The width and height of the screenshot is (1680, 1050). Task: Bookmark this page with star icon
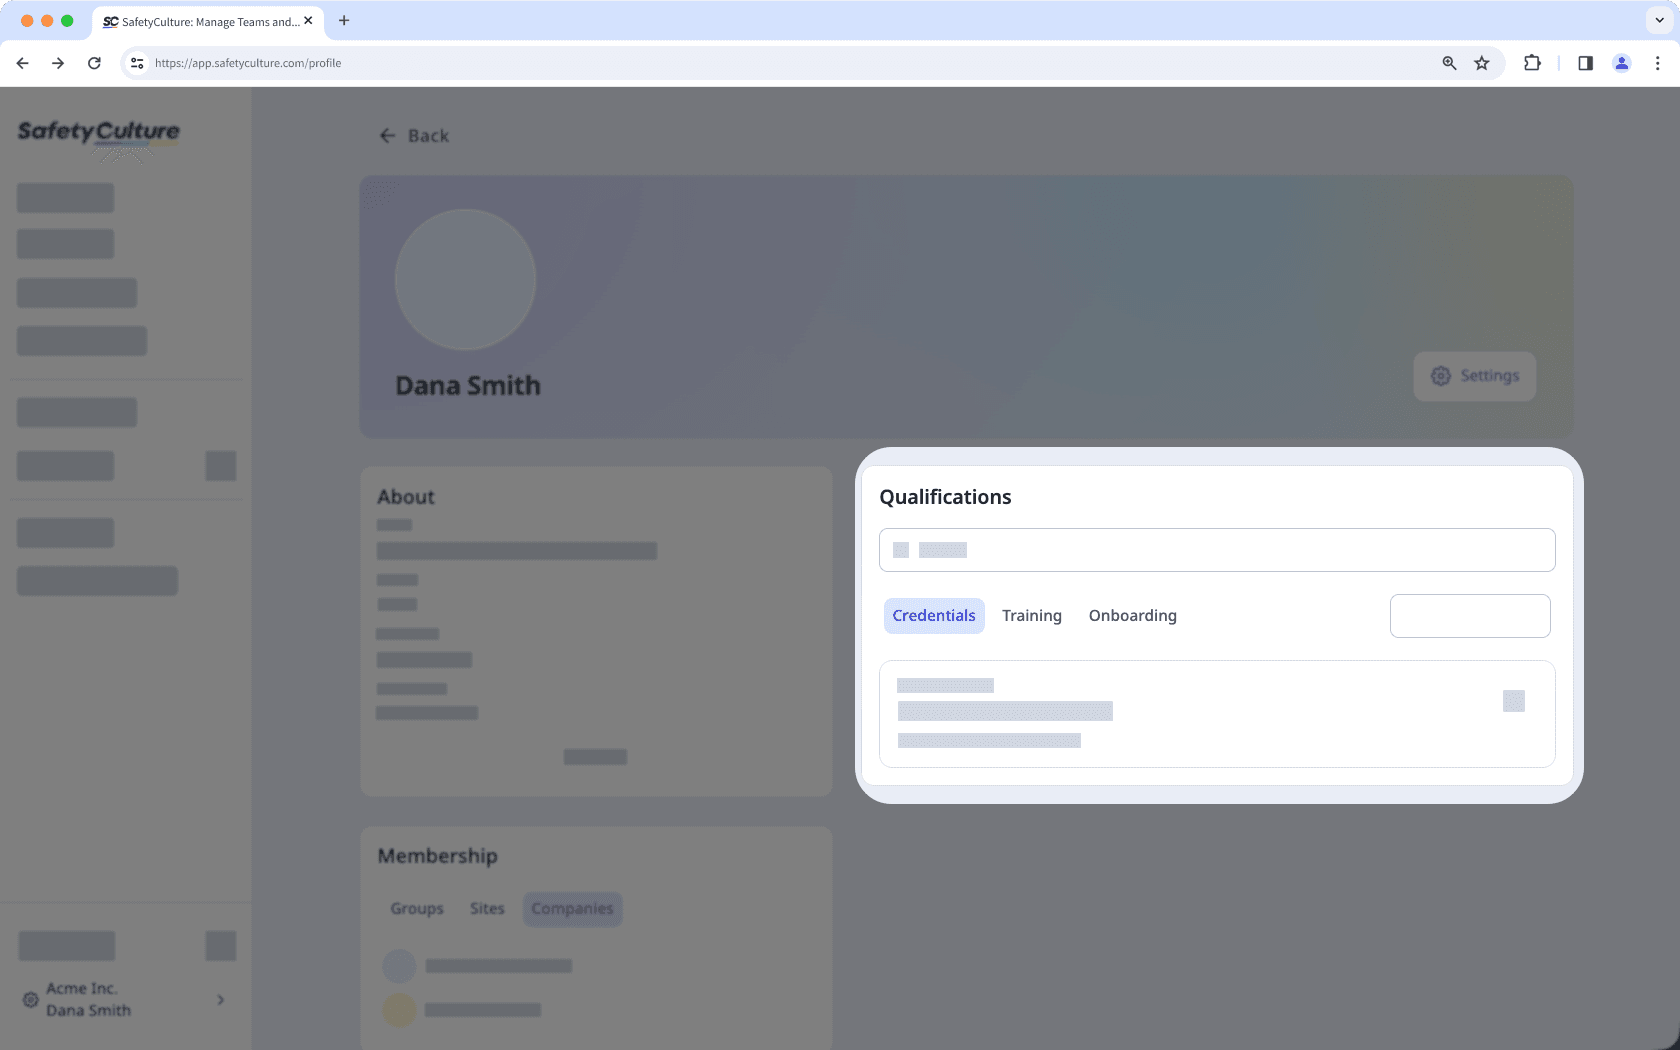(1482, 63)
